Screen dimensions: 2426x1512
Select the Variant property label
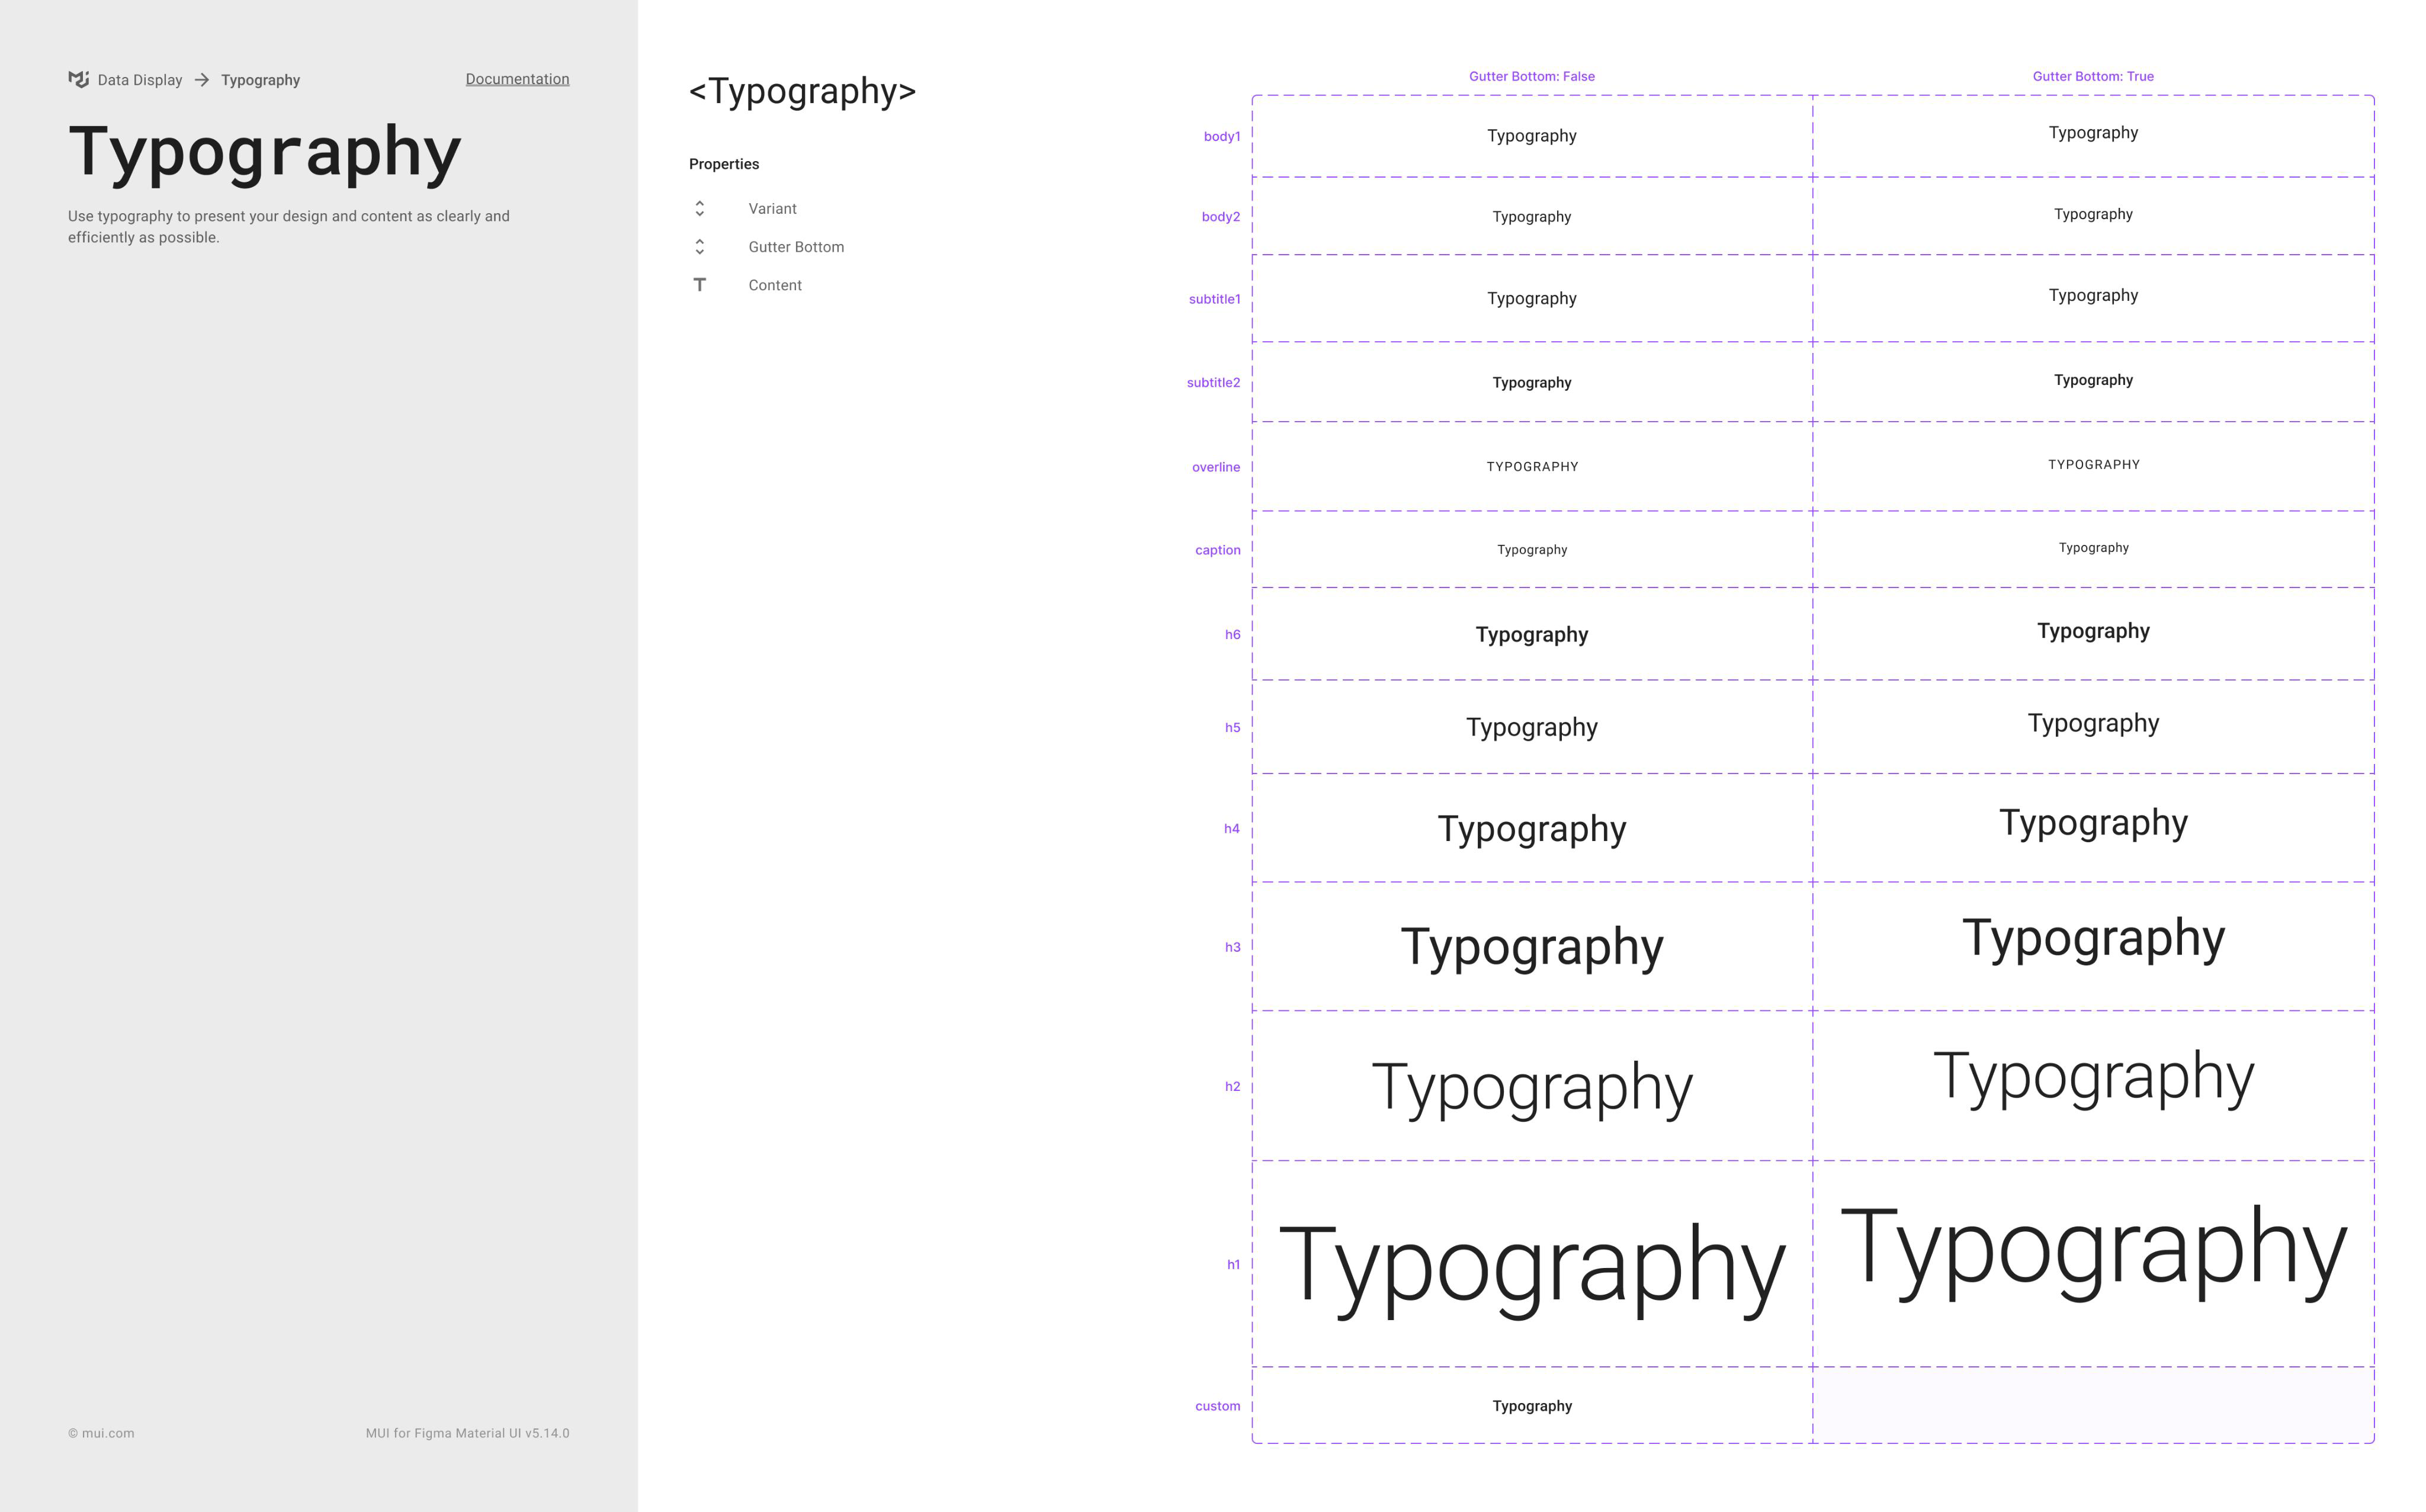pyautogui.click(x=772, y=209)
